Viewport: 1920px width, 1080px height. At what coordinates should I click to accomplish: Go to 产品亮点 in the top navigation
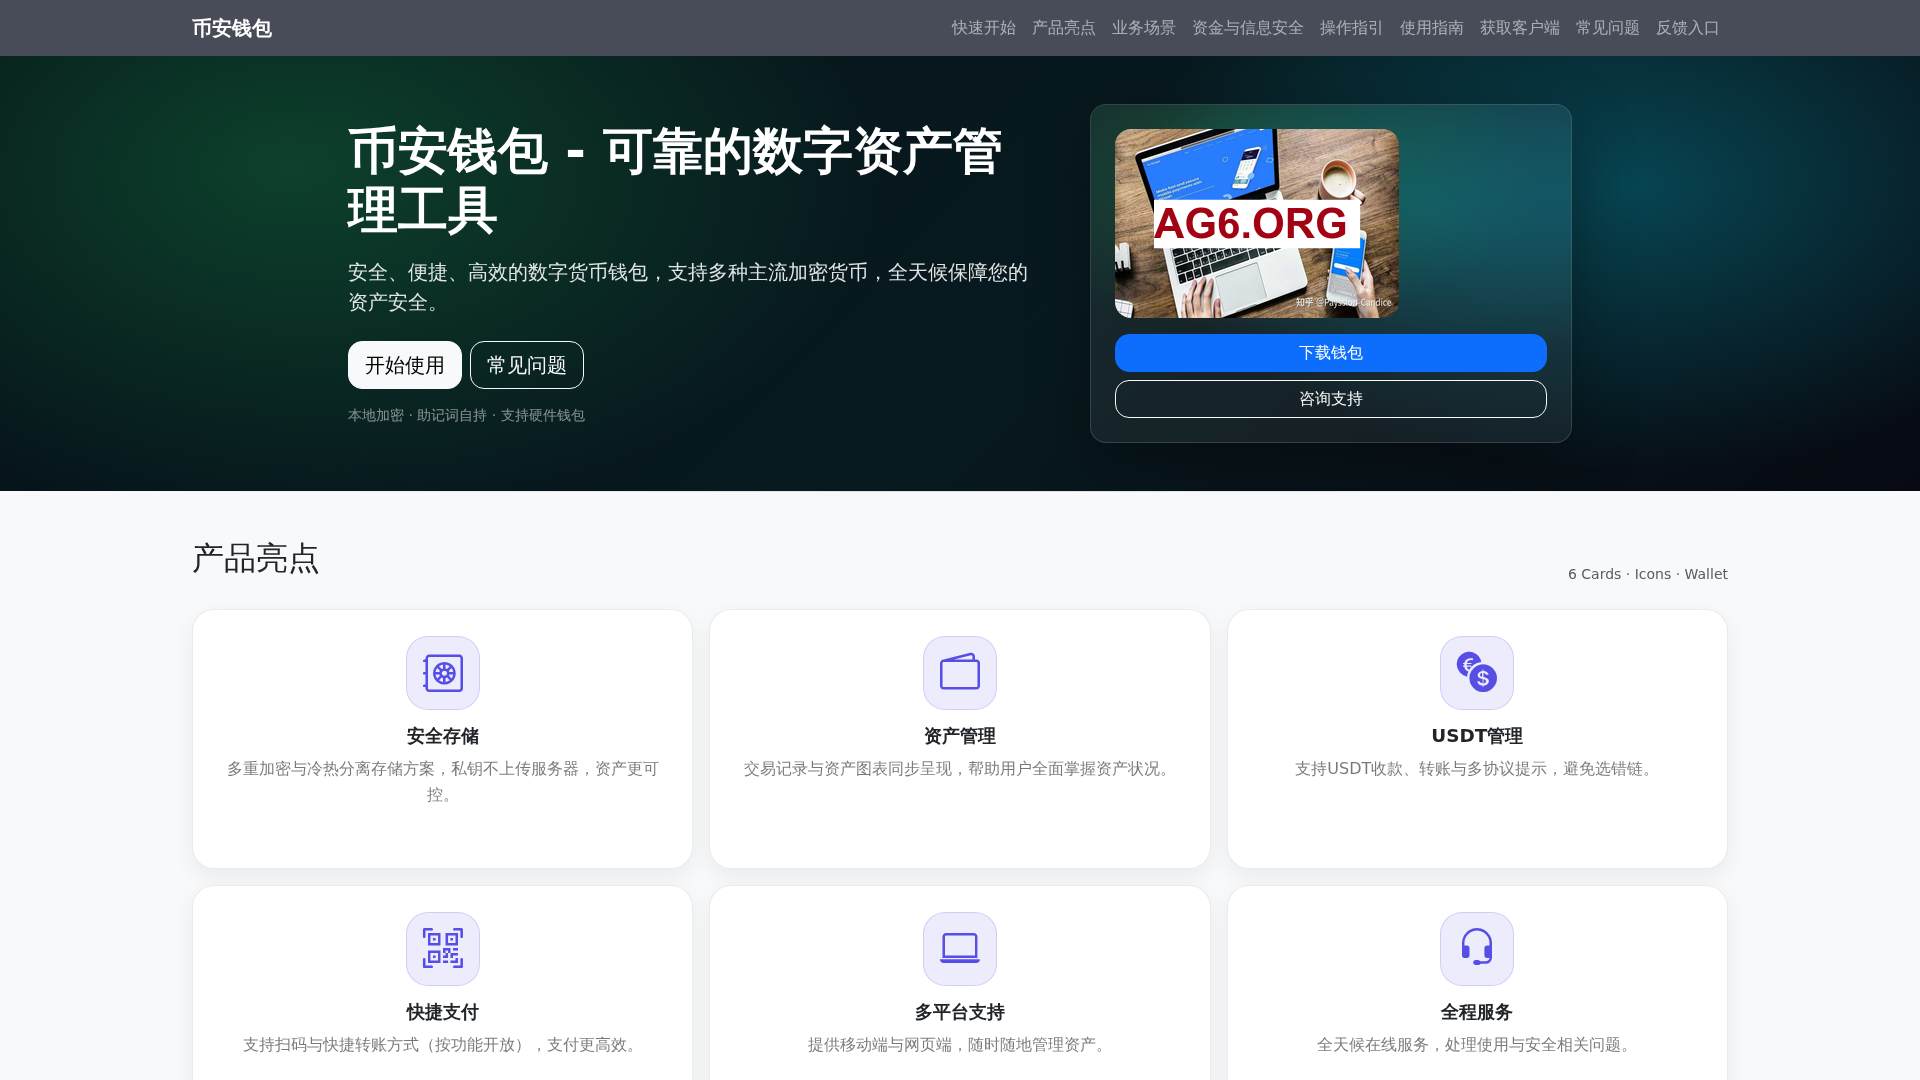(x=1064, y=28)
